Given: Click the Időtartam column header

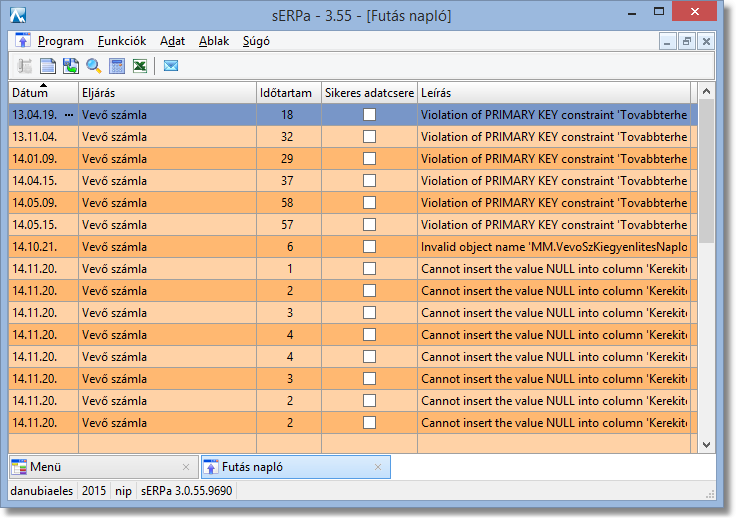Looking at the screenshot, I should [x=288, y=93].
